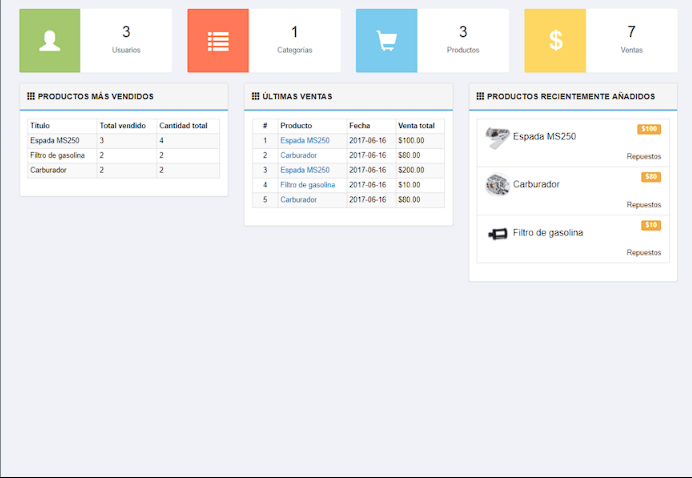Click the Filtro de gasolina thumbnail image
Viewport: 692px width, 478px height.
[x=497, y=233]
